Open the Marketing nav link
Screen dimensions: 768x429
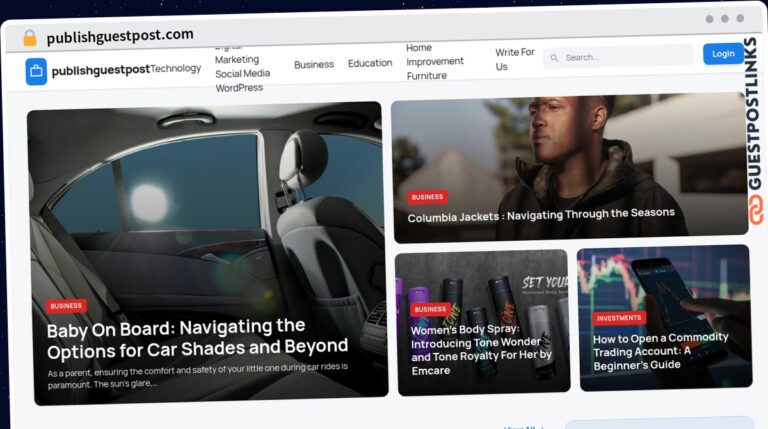[237, 59]
